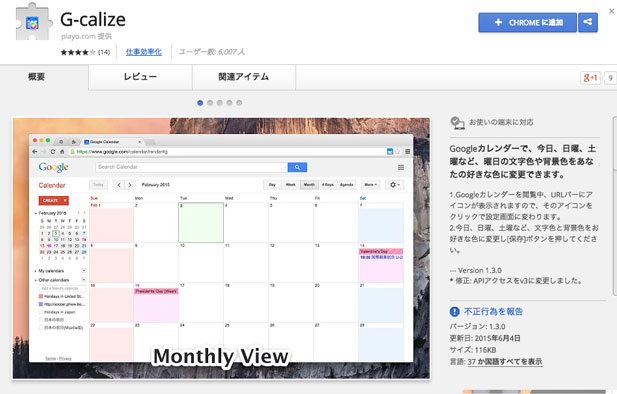Image resolution: width=617 pixels, height=394 pixels.
Task: Open the gear settings dropdown in screenshot
Action: [394, 185]
